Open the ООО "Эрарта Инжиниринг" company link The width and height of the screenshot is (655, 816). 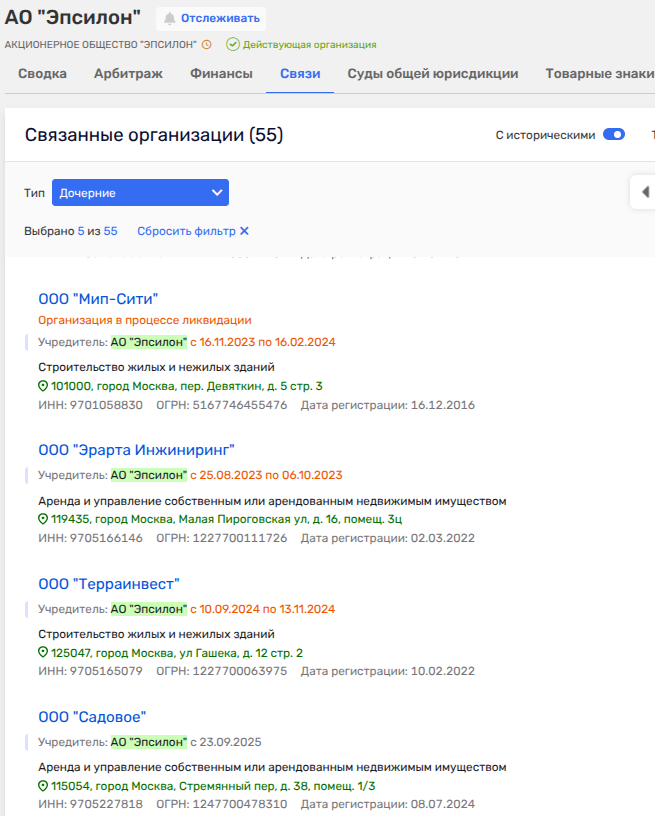pos(136,450)
